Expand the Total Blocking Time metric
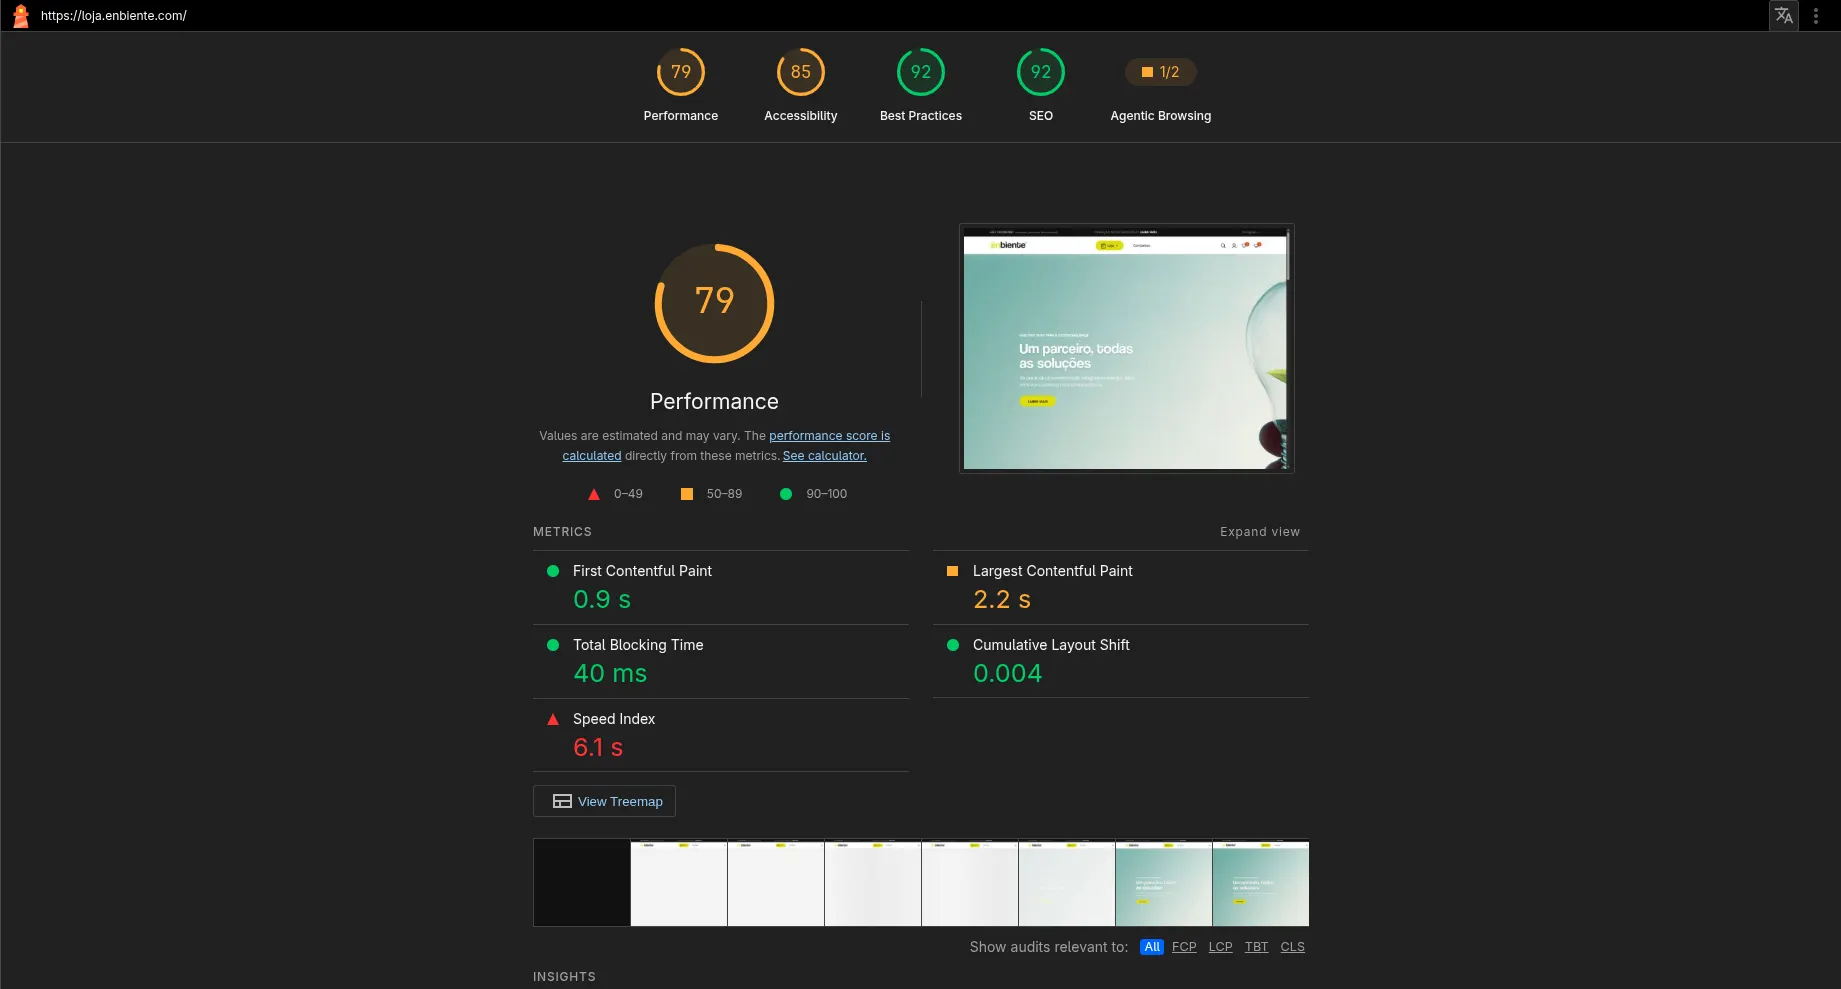 coord(721,662)
